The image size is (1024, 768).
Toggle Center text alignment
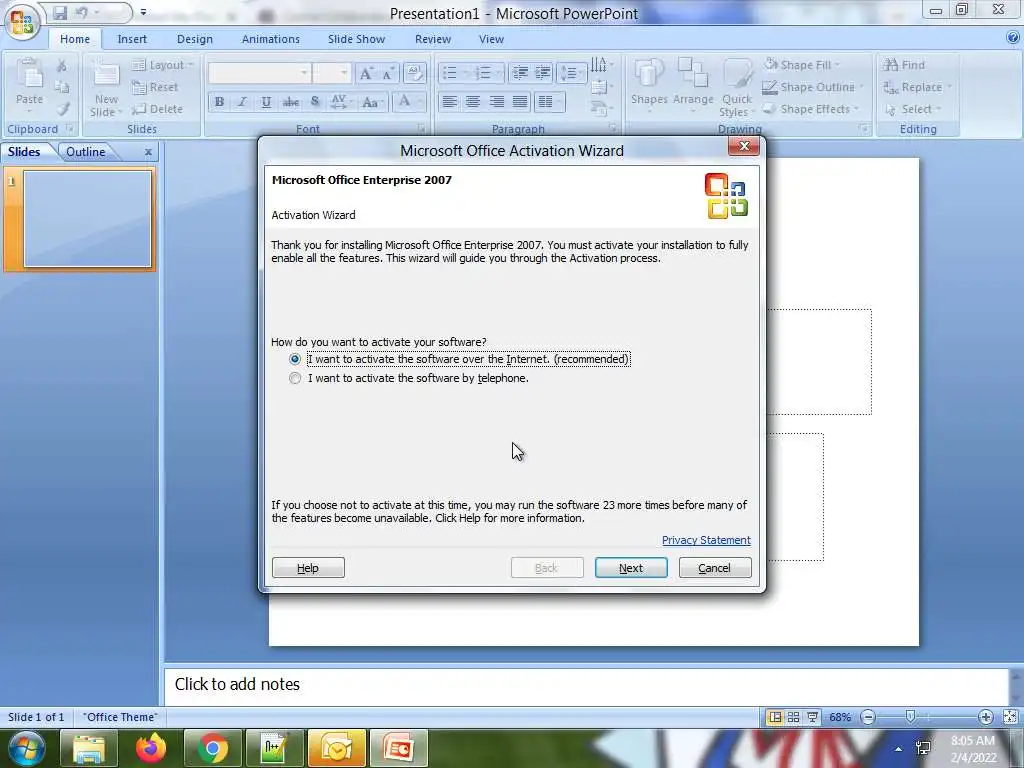tap(473, 102)
